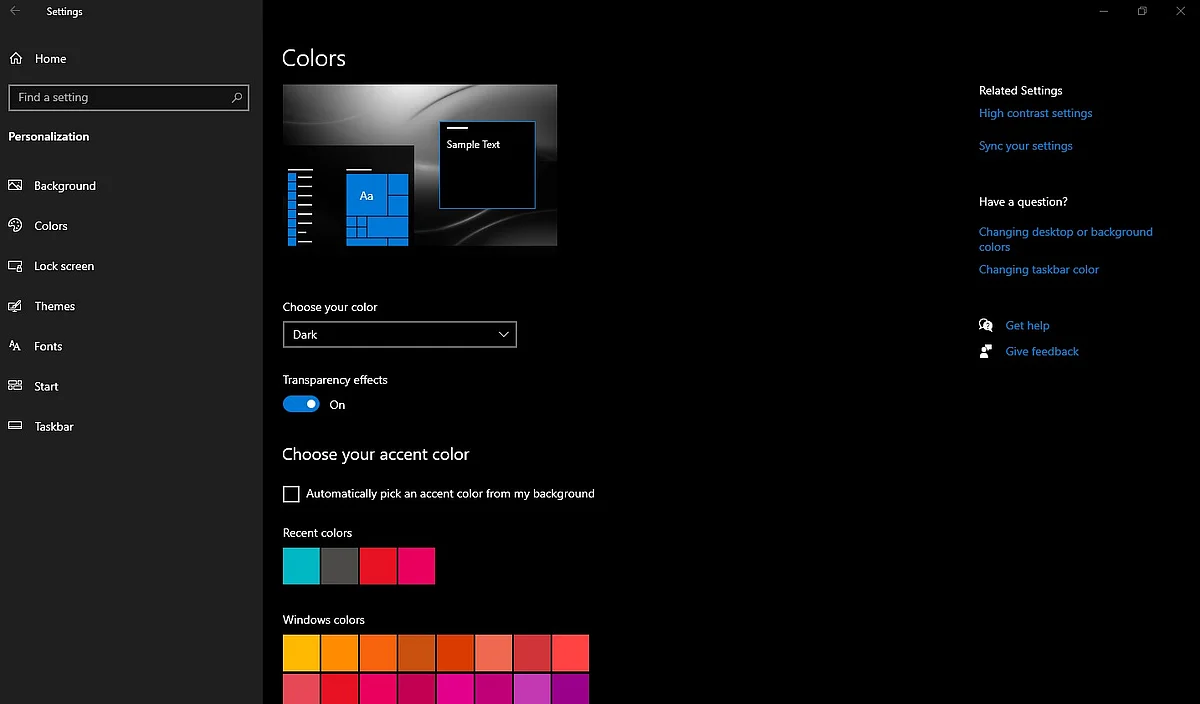Open the Lock screen settings
The height and width of the screenshot is (704, 1200).
click(64, 265)
